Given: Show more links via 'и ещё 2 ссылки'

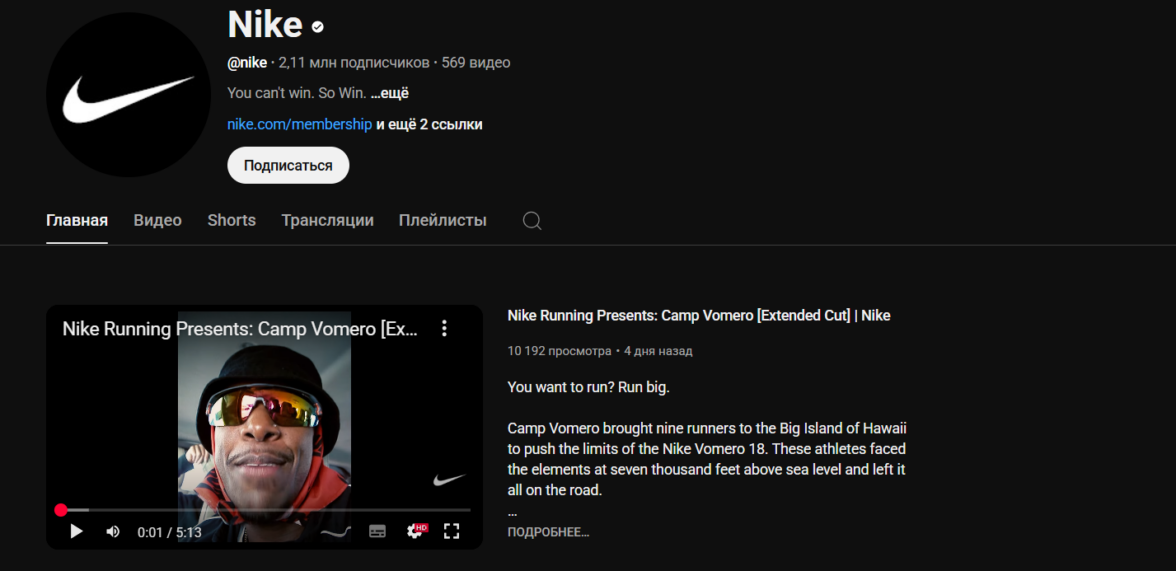Looking at the screenshot, I should tap(430, 125).
